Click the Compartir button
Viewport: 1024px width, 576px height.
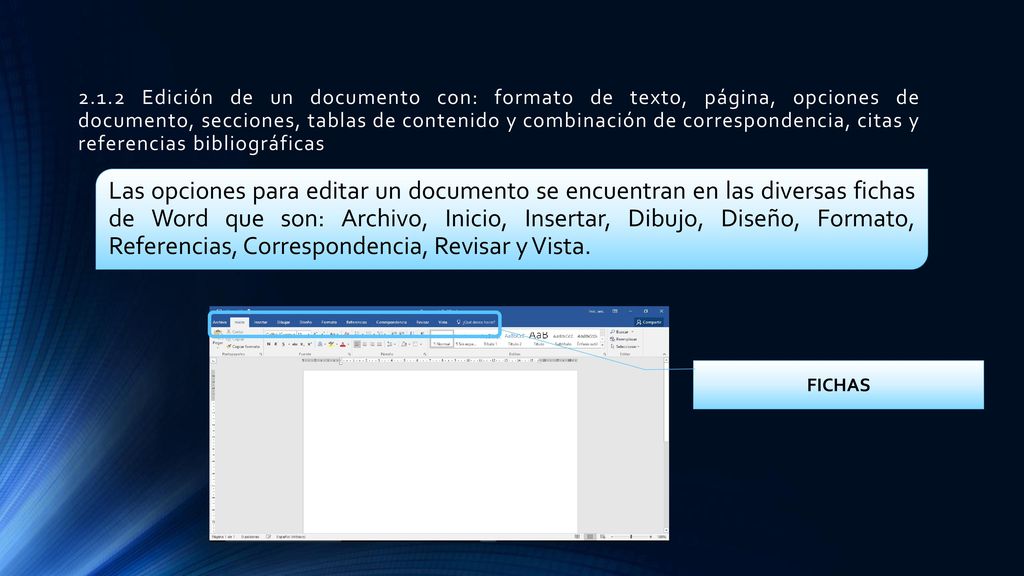coord(648,322)
